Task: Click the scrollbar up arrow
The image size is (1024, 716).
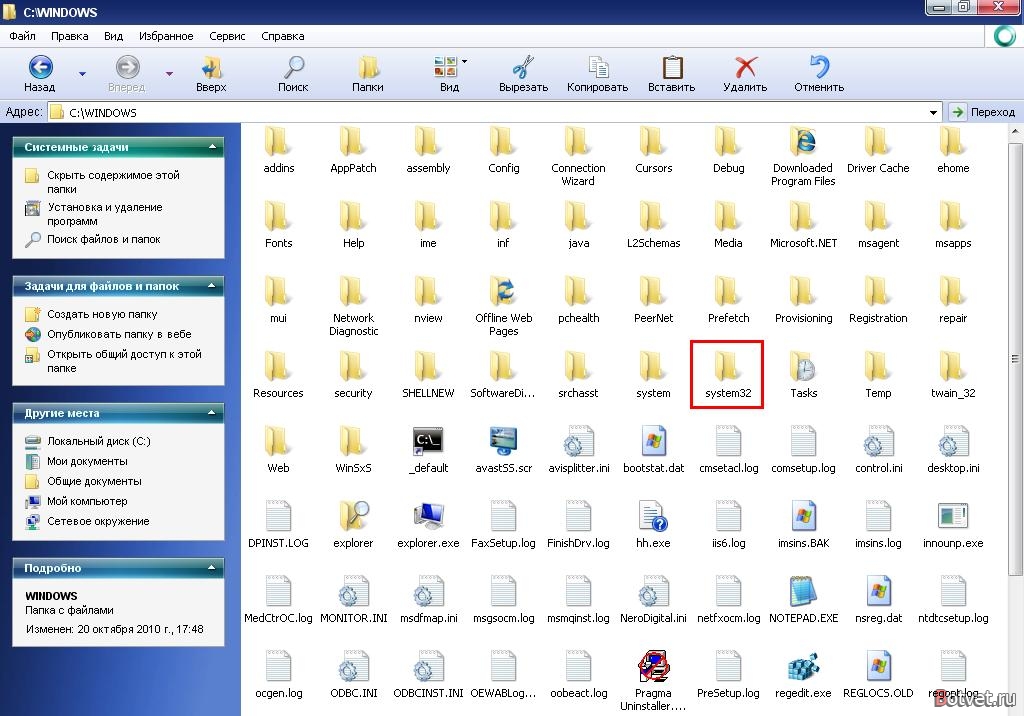Action: coord(1015,132)
